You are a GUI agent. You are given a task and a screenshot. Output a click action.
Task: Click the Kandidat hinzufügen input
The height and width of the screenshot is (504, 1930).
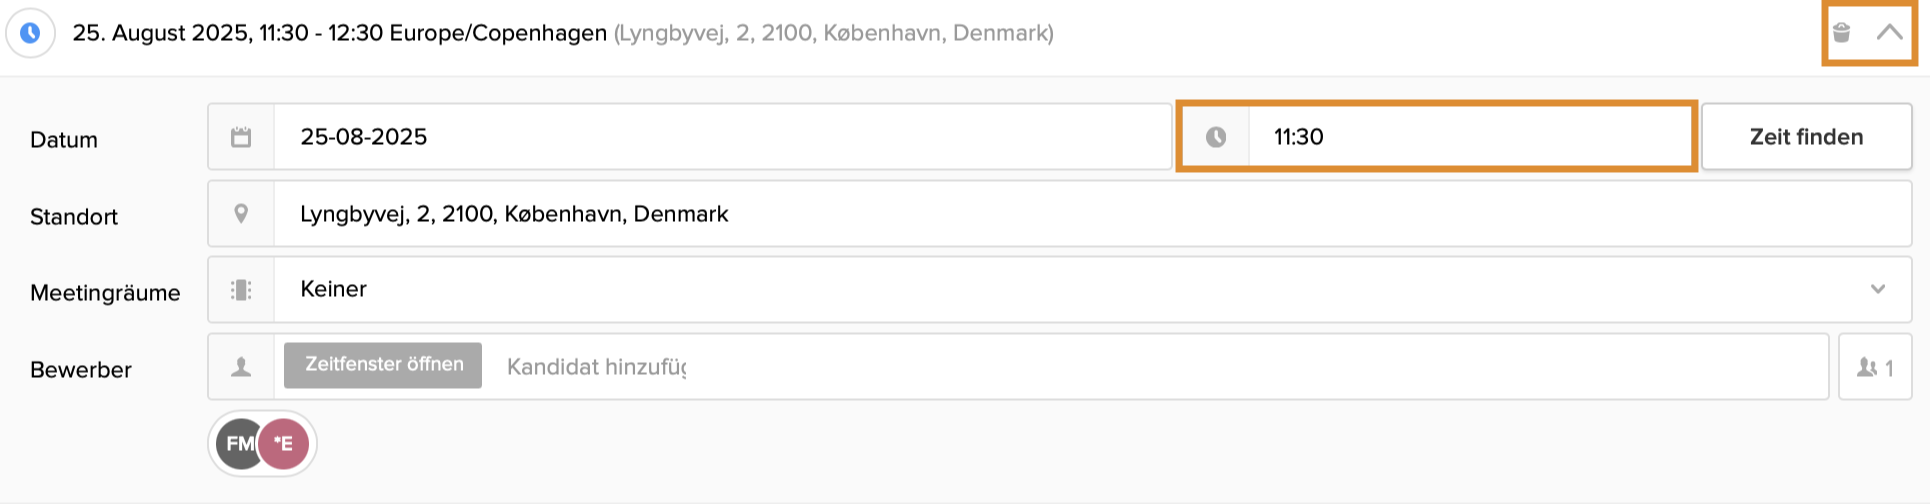tap(1160, 367)
